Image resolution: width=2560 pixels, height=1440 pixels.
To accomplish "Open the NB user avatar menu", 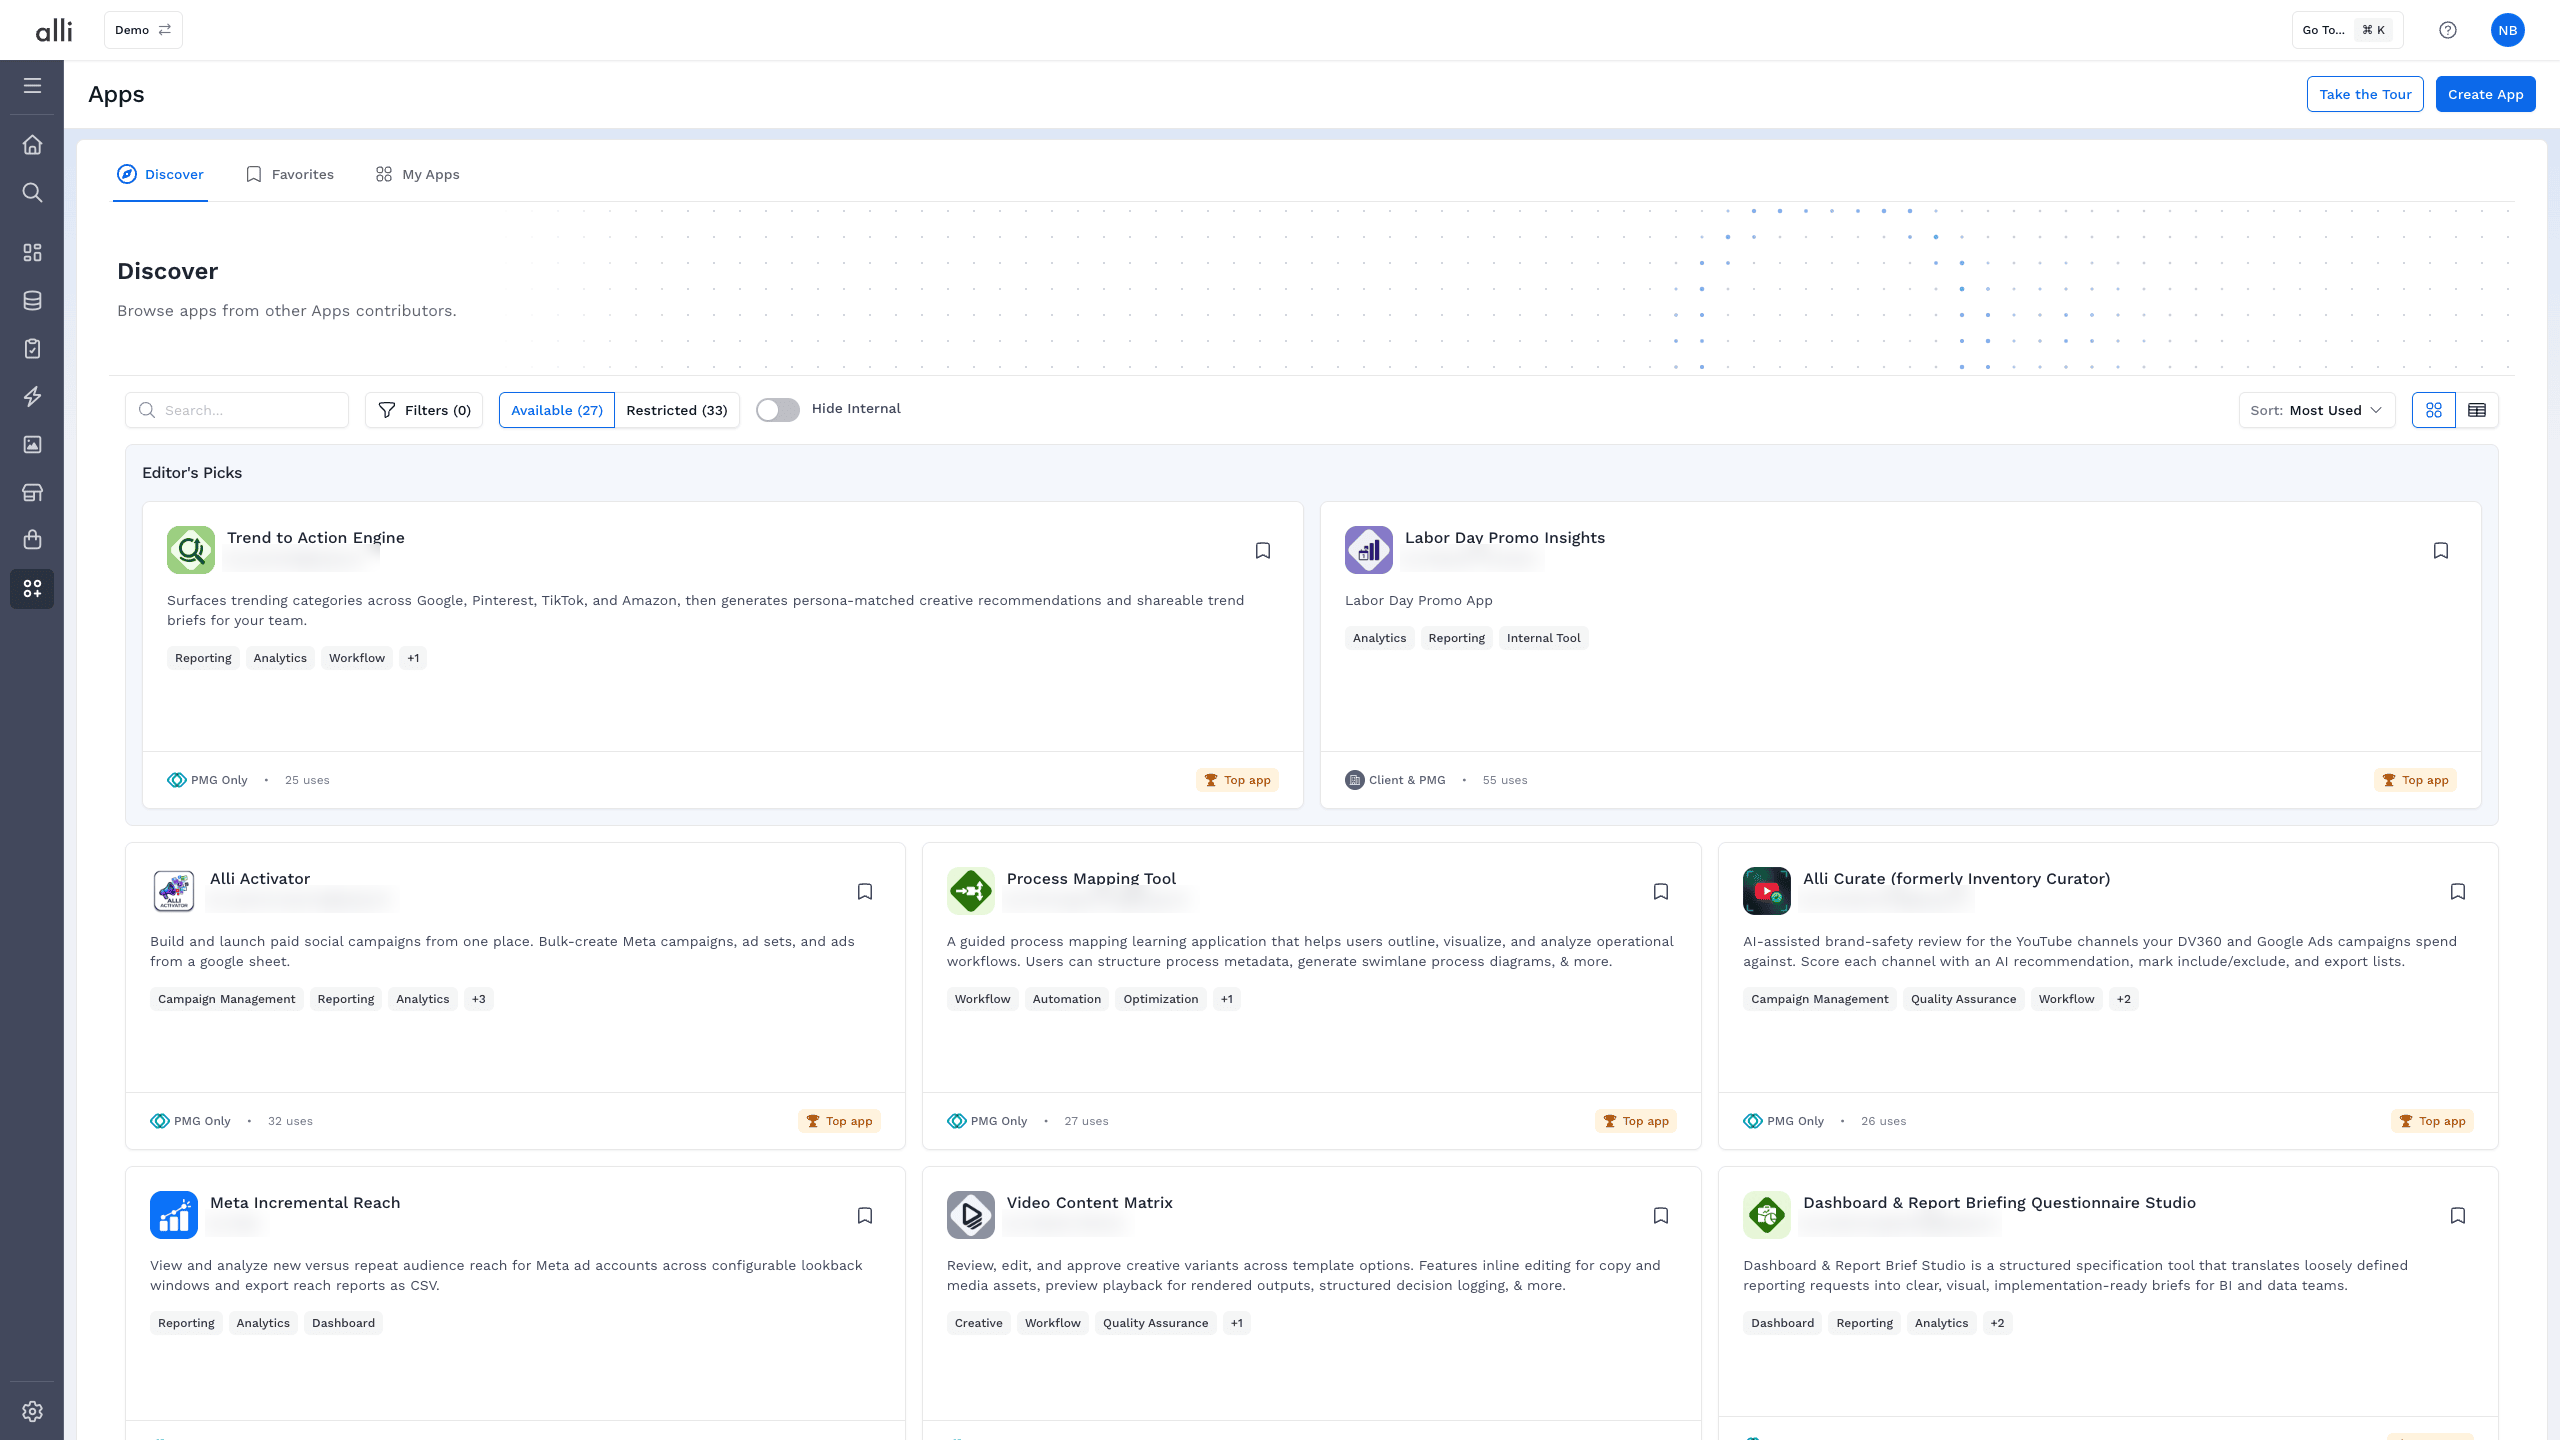I will pyautogui.click(x=2507, y=30).
